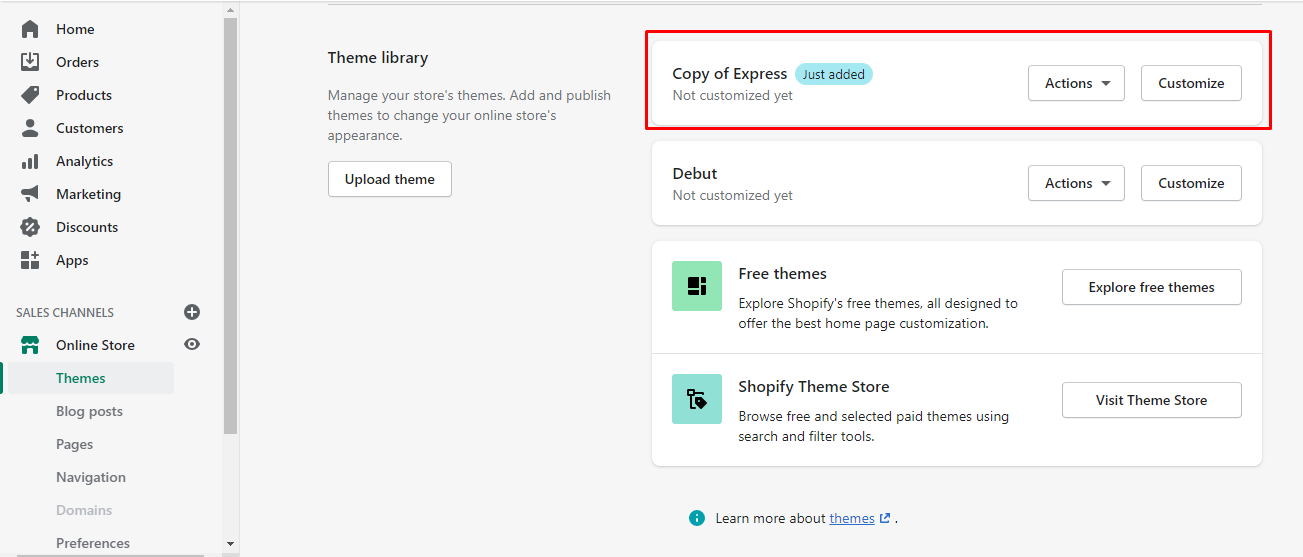Click the Orders inbox icon
Viewport: 1303px width, 557px height.
[30, 62]
